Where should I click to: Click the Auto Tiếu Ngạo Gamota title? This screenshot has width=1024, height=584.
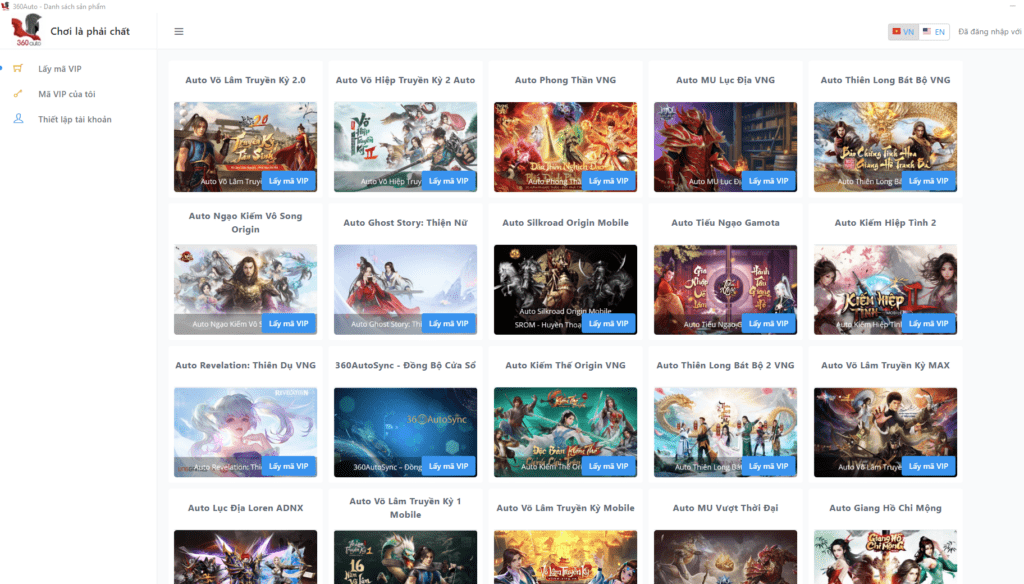pyautogui.click(x=725, y=223)
